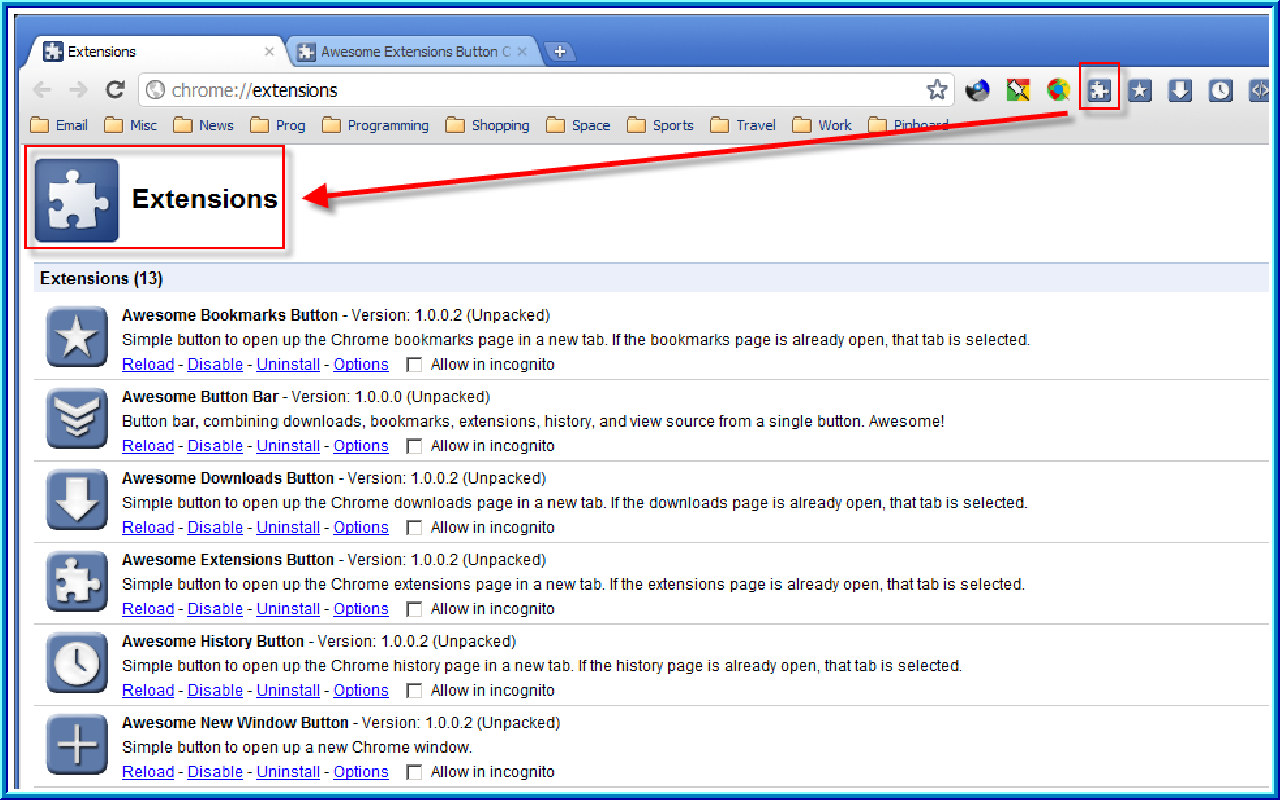The height and width of the screenshot is (800, 1280).
Task: Close the Extensions tab
Action: point(269,52)
